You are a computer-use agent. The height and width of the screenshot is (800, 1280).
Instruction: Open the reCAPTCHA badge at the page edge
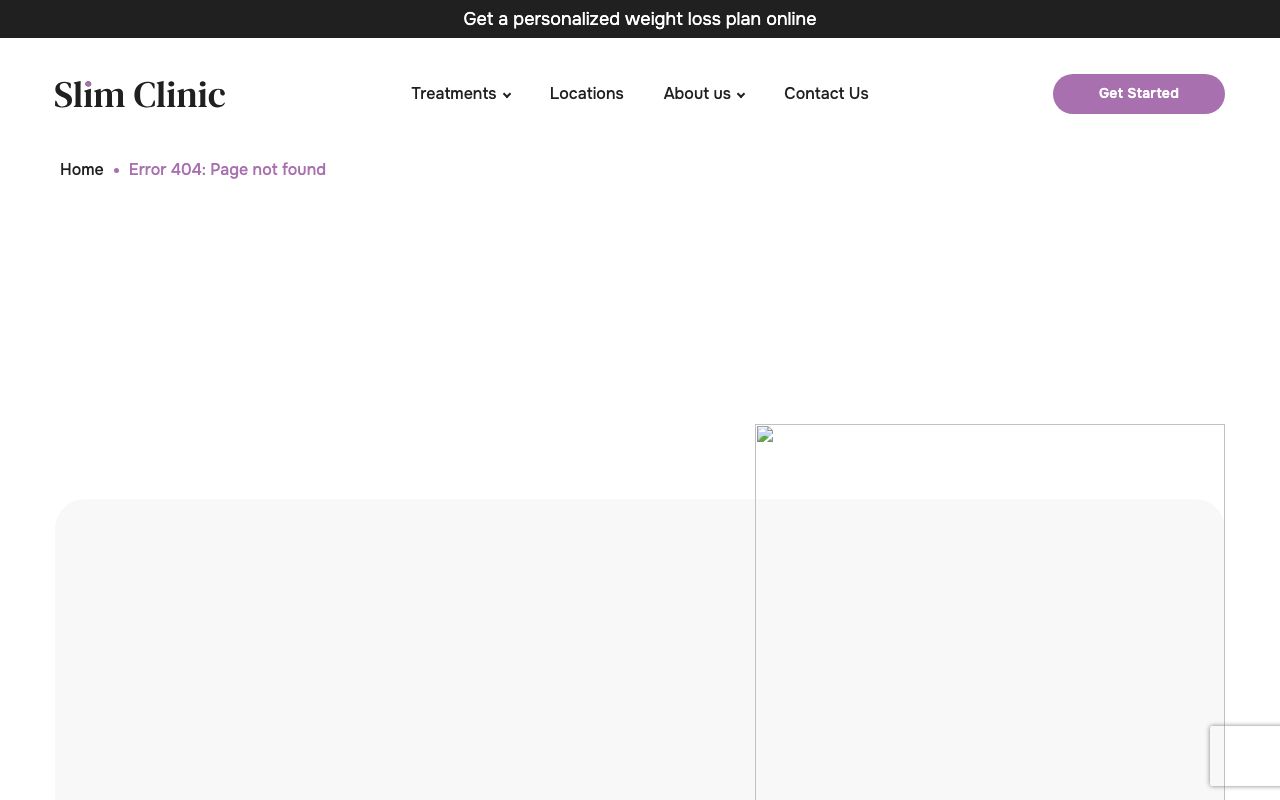1245,756
